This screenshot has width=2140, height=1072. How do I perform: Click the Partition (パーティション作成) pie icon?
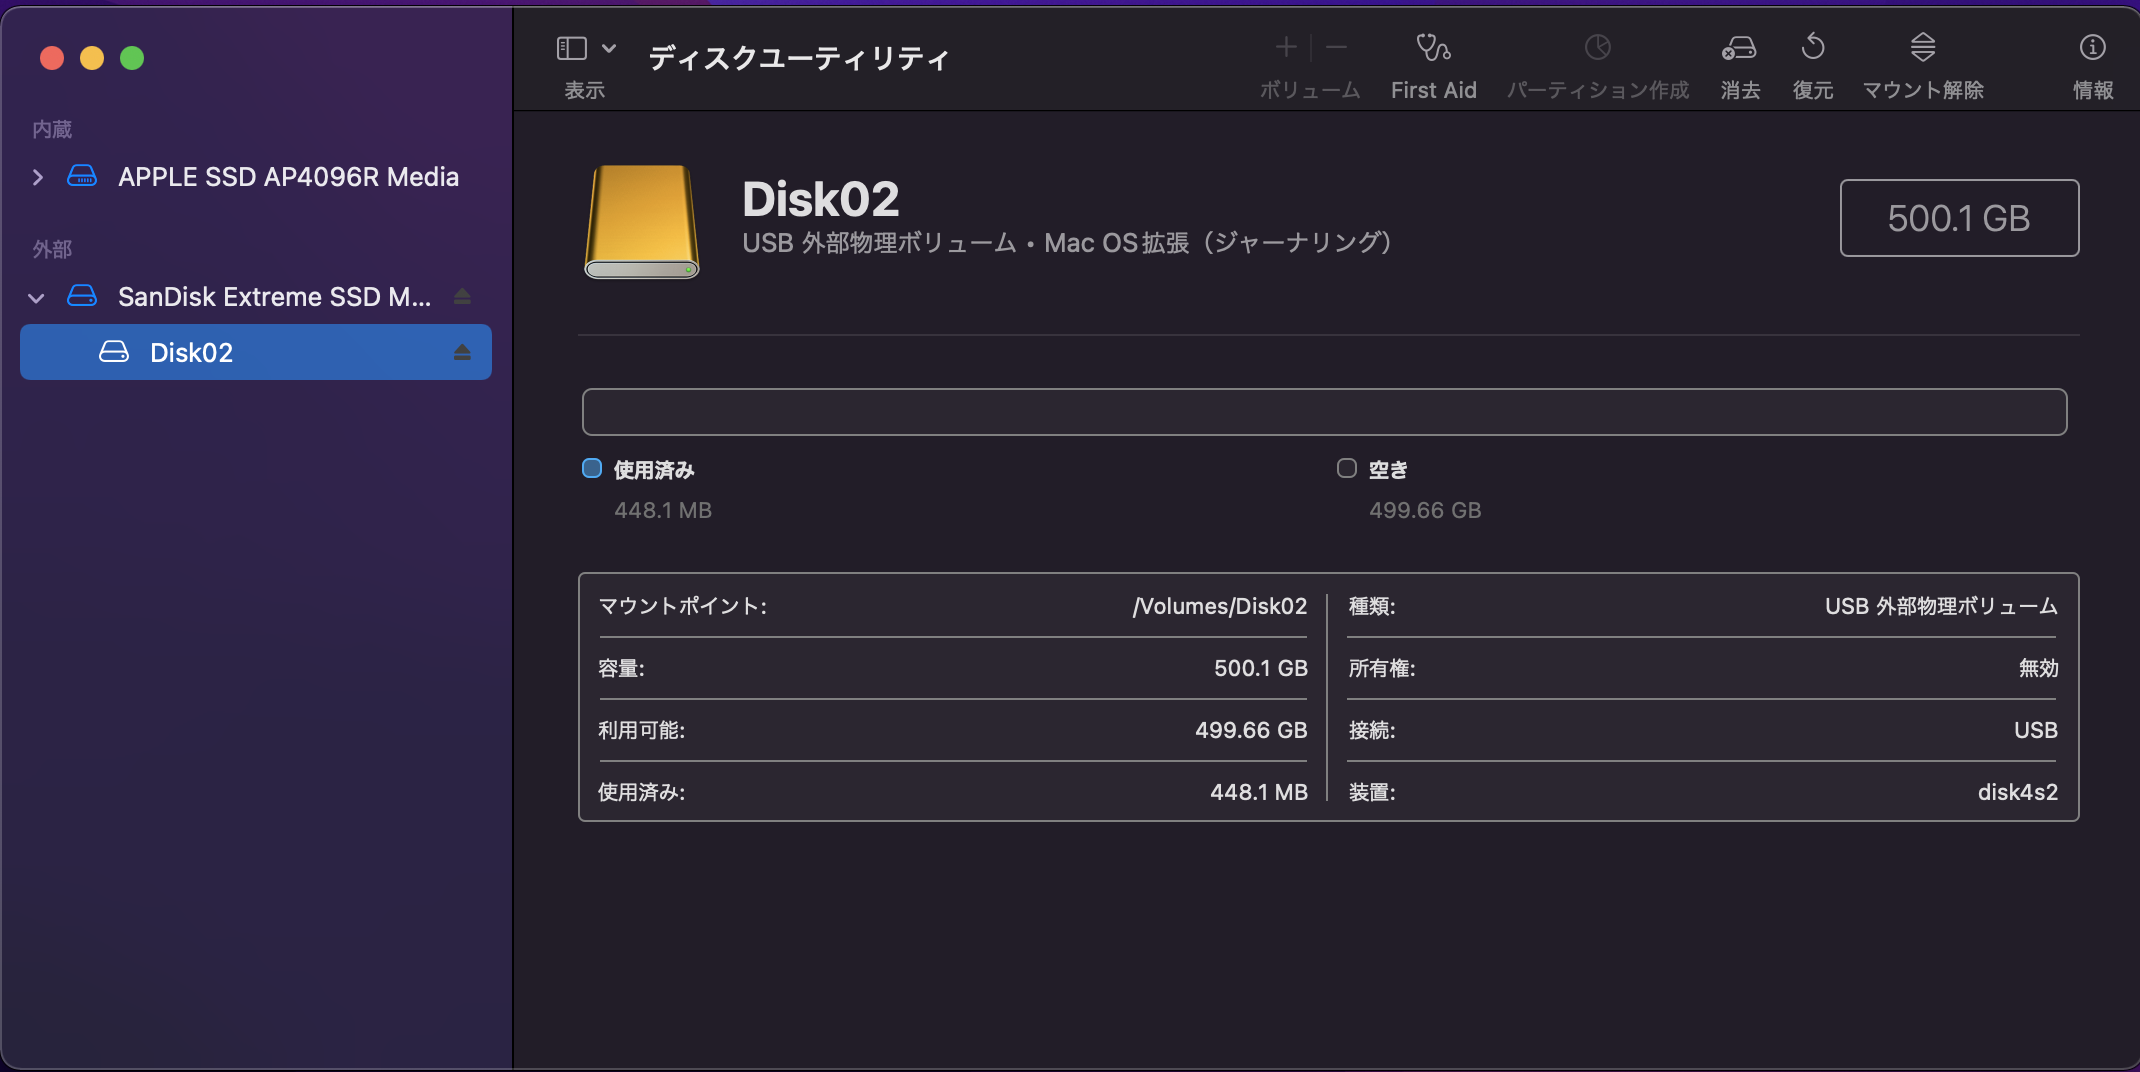click(1597, 48)
